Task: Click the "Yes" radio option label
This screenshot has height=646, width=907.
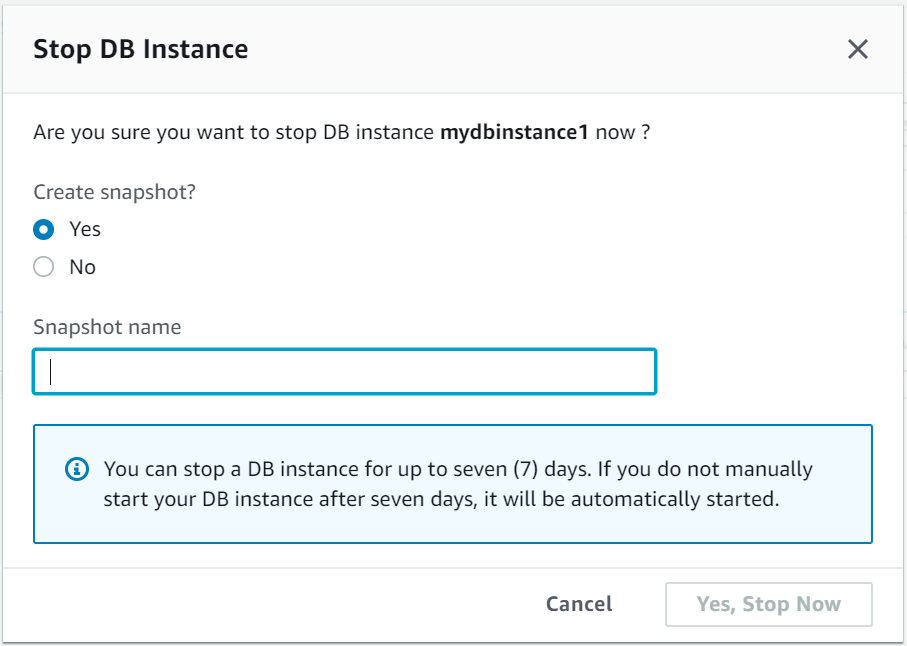Action: pyautogui.click(x=85, y=229)
